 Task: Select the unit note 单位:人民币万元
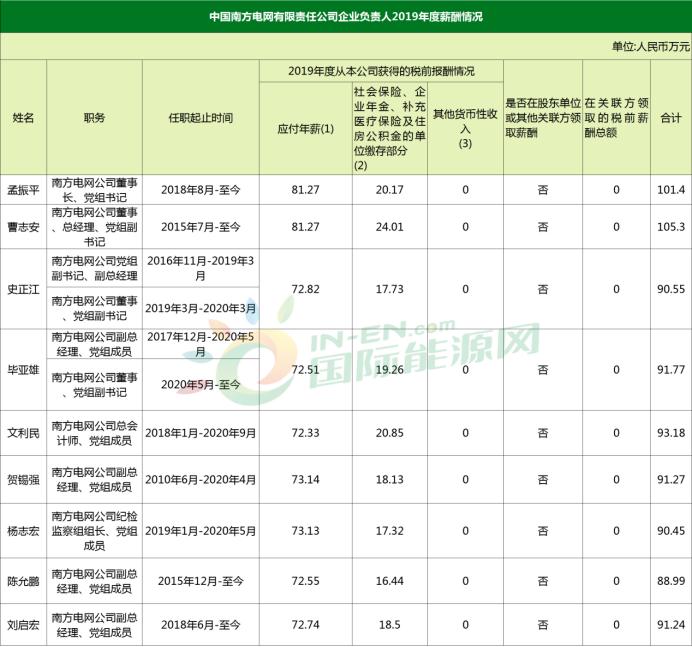(651, 46)
